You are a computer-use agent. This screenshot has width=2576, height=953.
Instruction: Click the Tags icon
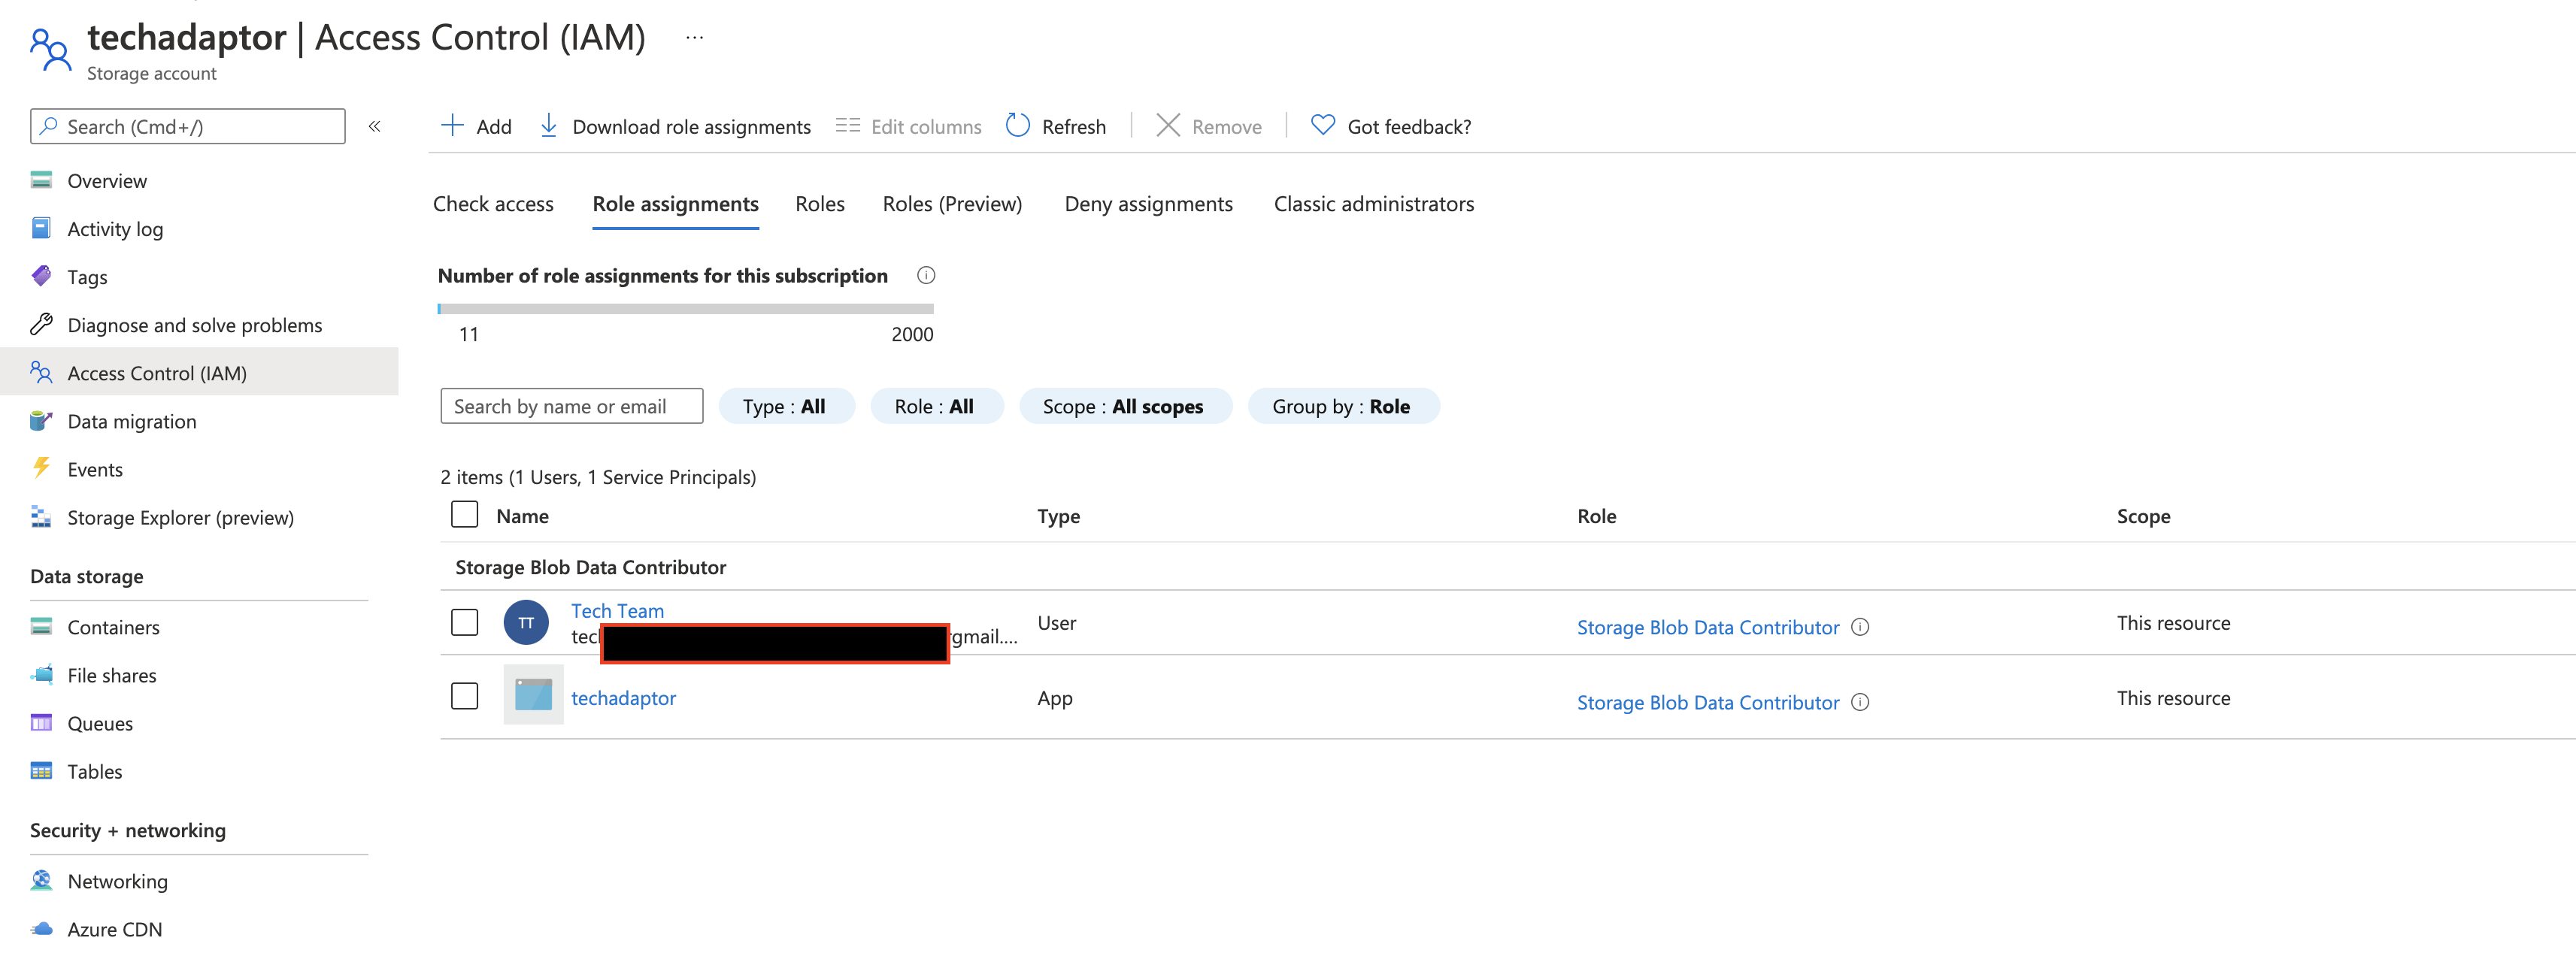pos(41,276)
